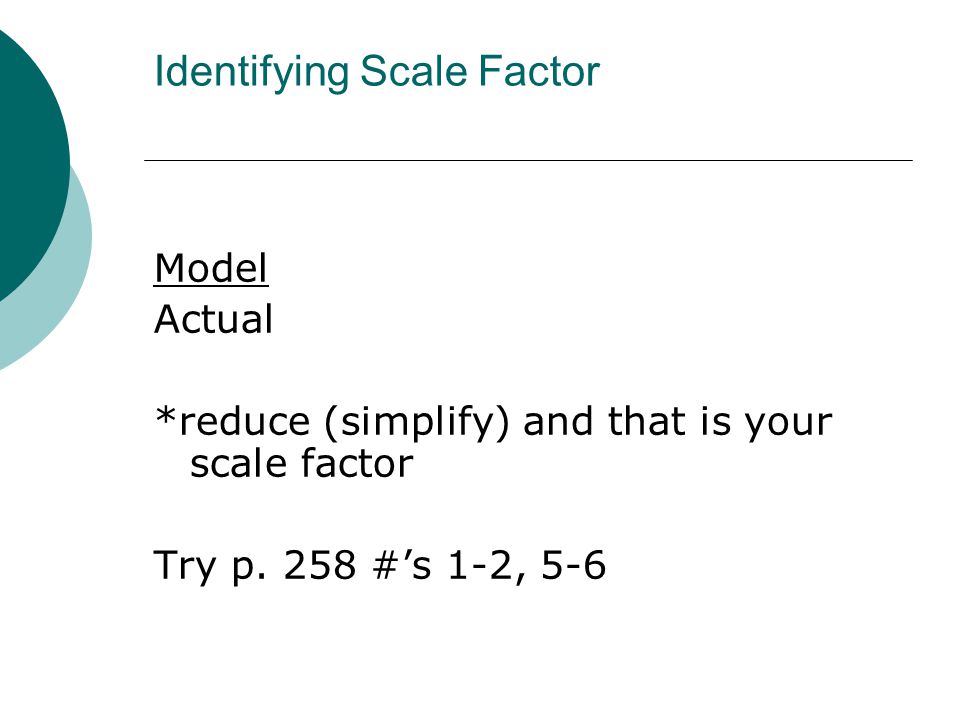The height and width of the screenshot is (720, 960).
Task: Click the horizontal divider line under title
Action: (528, 160)
